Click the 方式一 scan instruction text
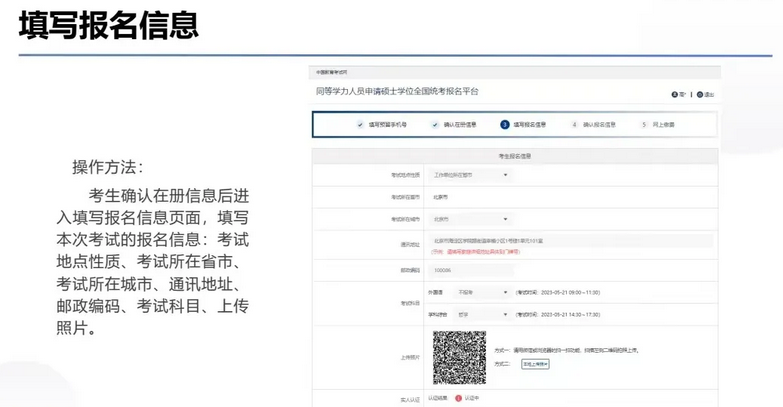The height and width of the screenshot is (407, 783). (x=567, y=351)
